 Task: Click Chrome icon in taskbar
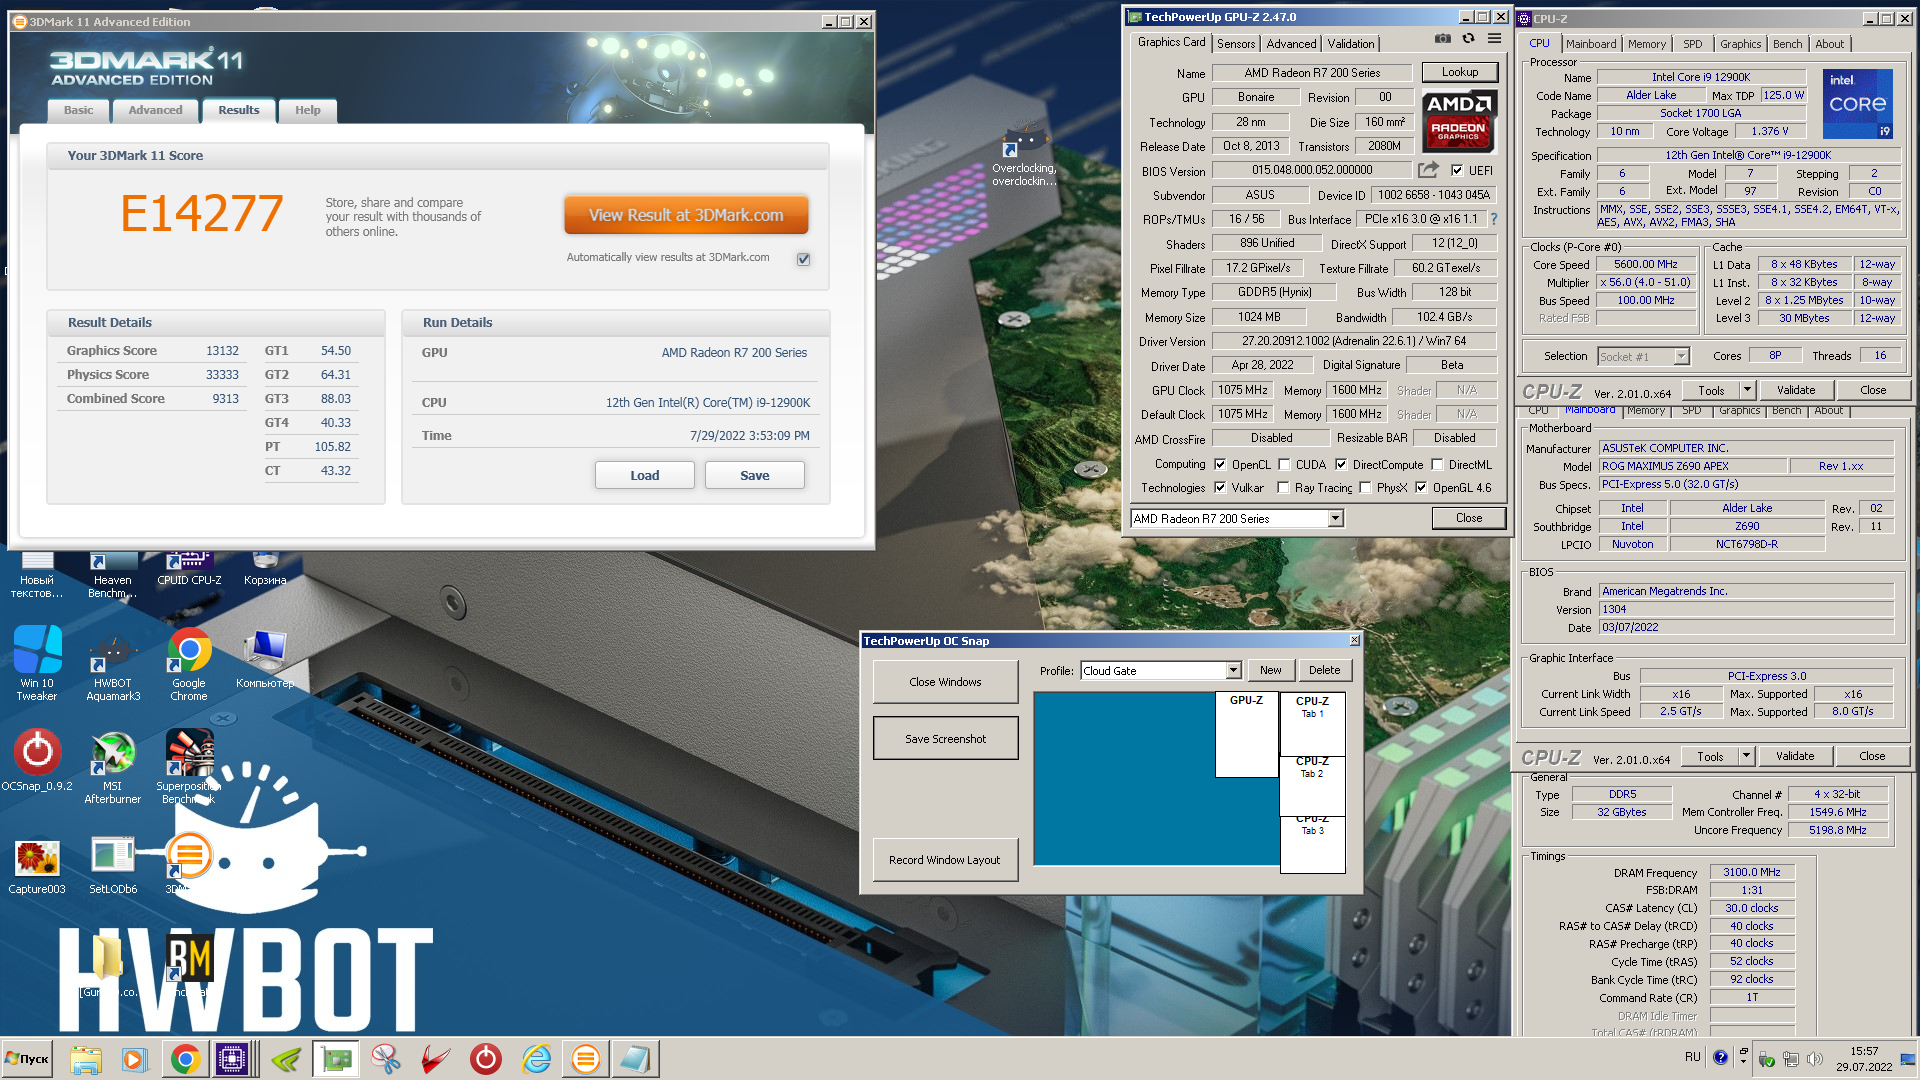point(185,1059)
